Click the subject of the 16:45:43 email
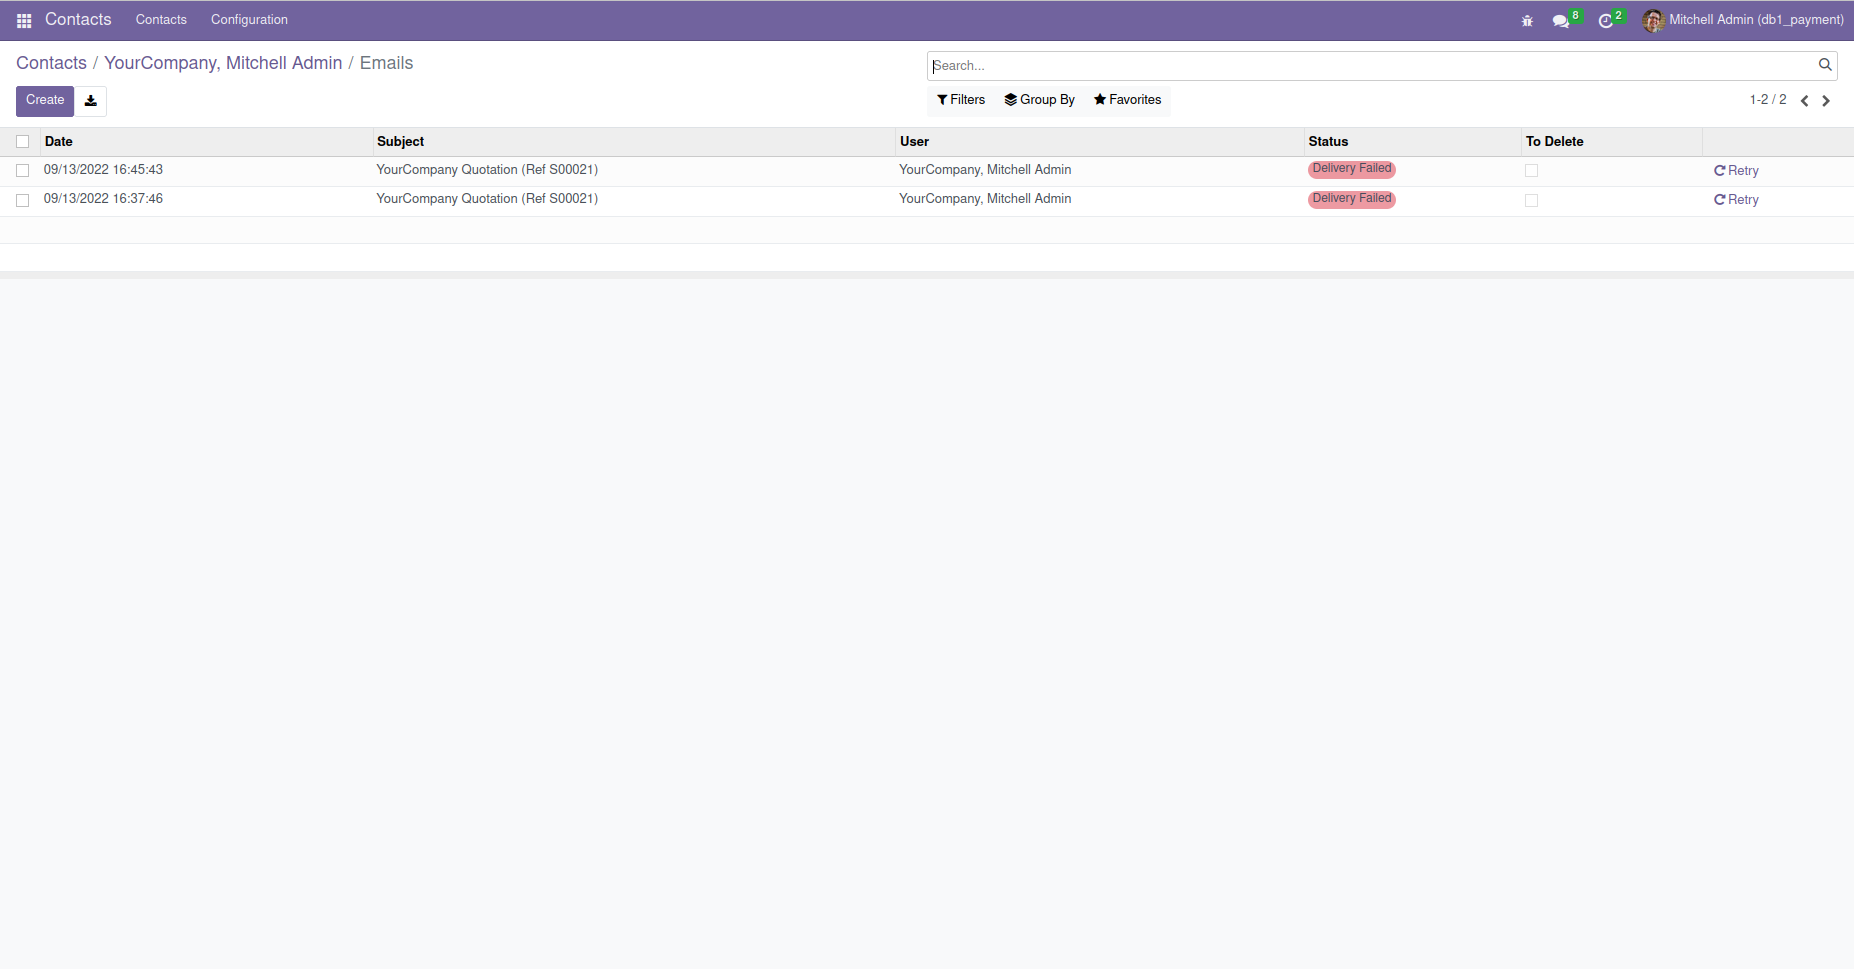The height and width of the screenshot is (969, 1854). (x=487, y=170)
